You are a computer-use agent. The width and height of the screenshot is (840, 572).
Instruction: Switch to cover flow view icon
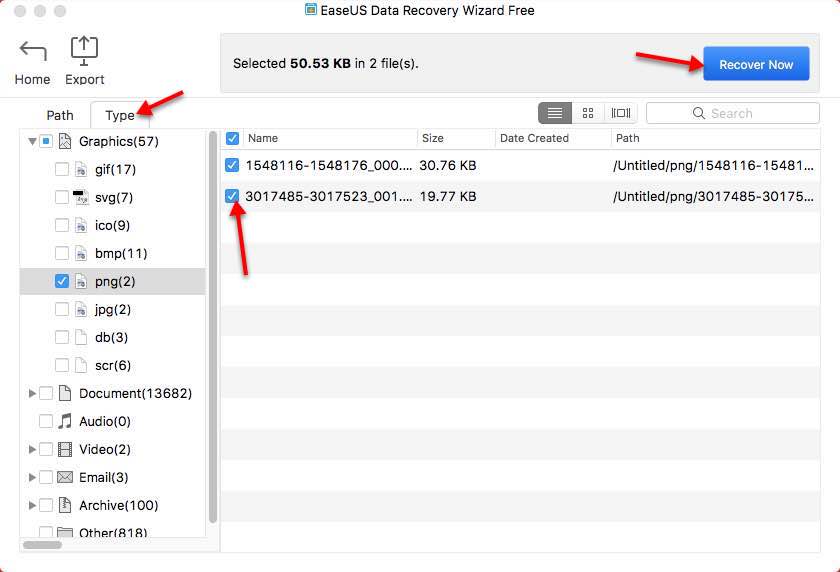tap(620, 113)
